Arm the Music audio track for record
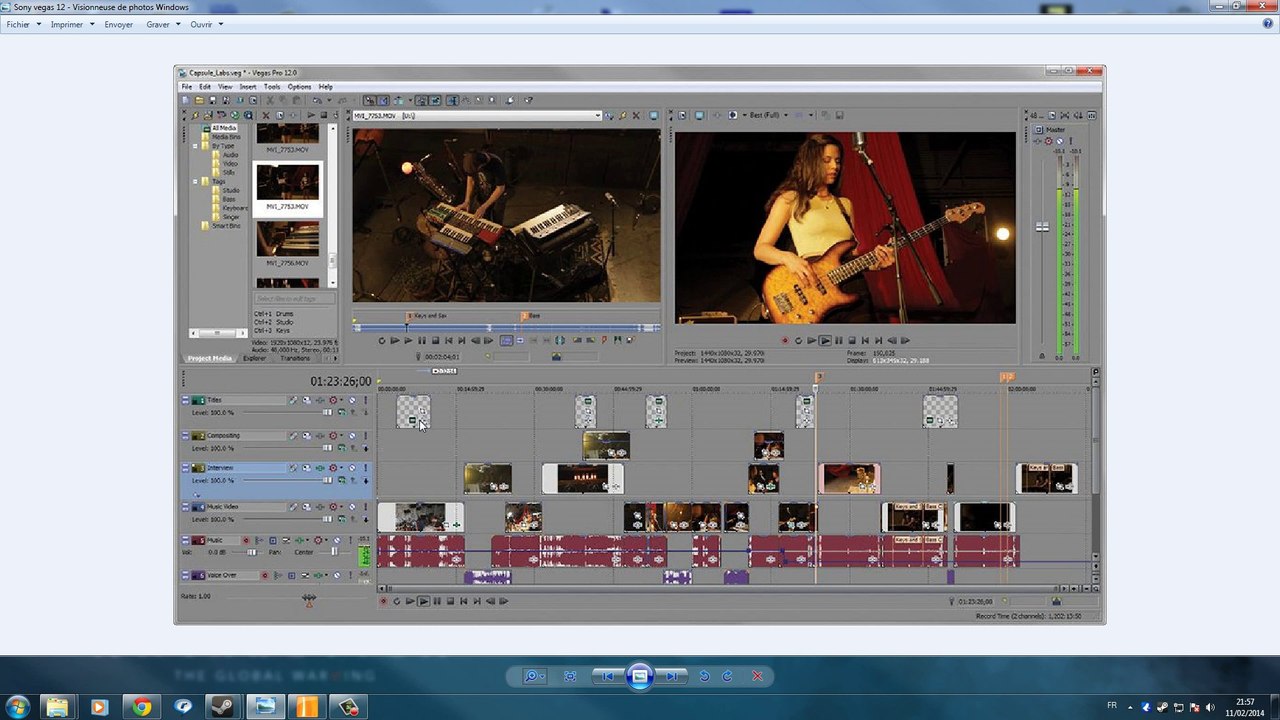 point(246,541)
